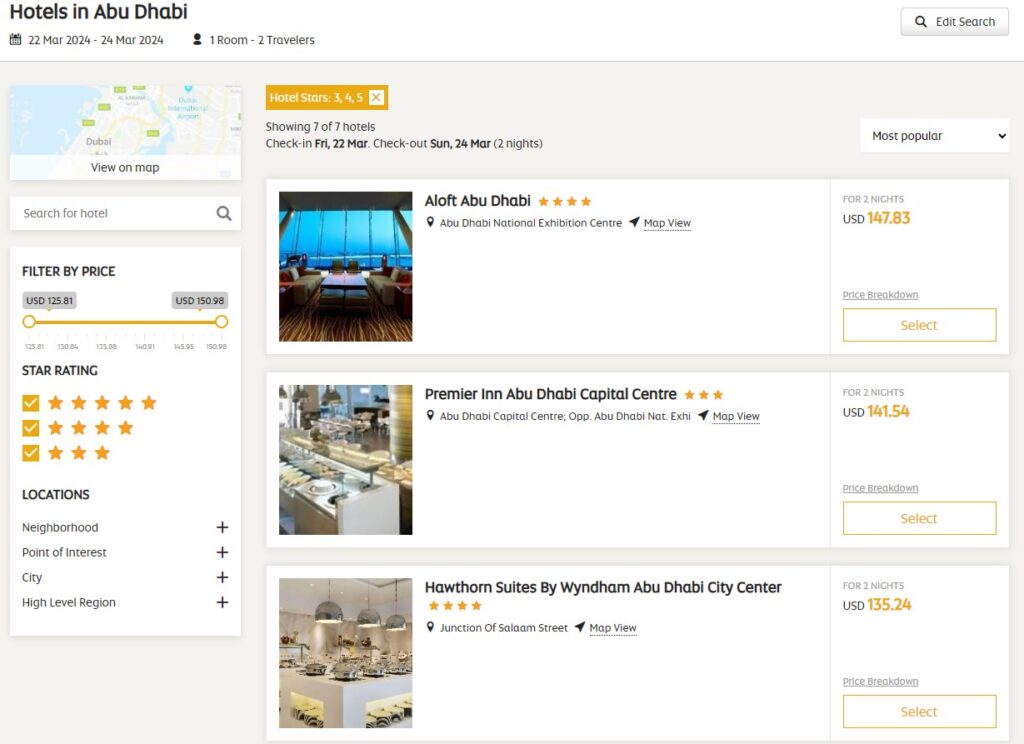Expand the City locations filter
Screen dimensions: 1024x744
tap(222, 577)
